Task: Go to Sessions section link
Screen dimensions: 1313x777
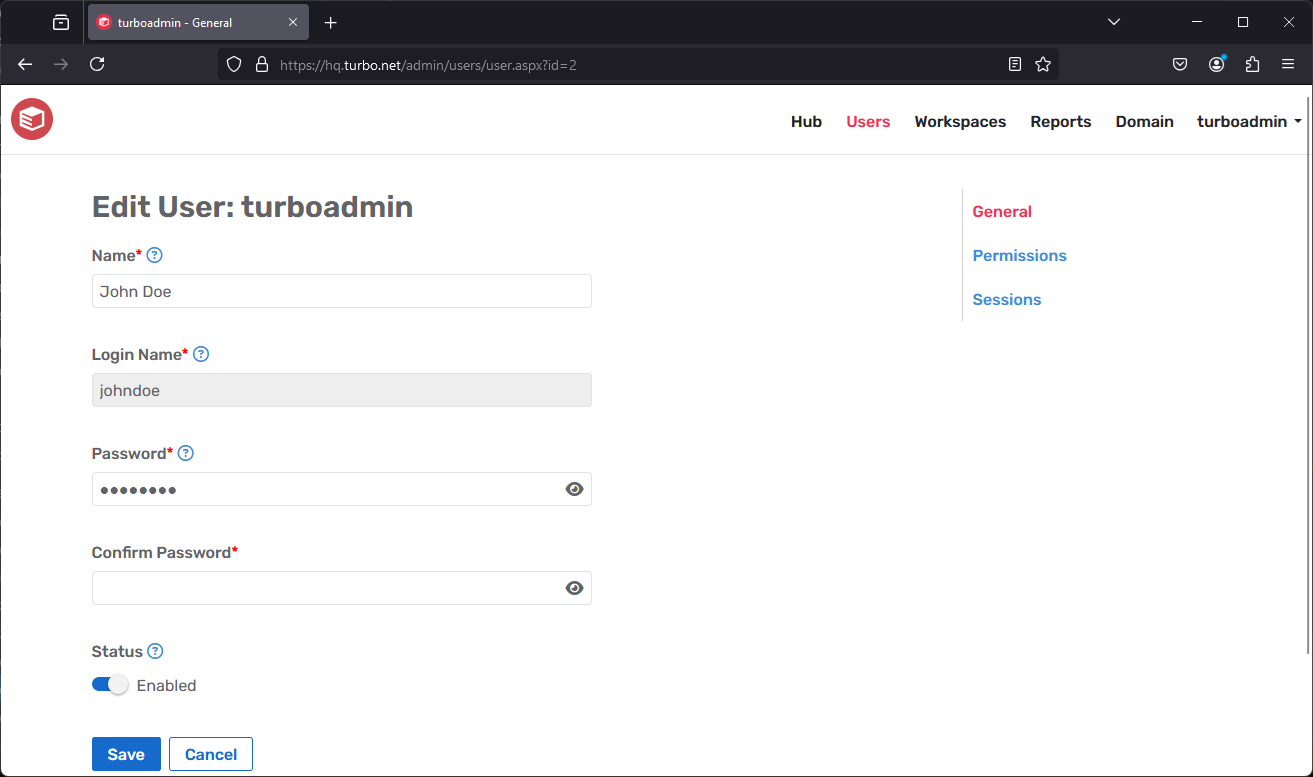Action: pos(1007,299)
